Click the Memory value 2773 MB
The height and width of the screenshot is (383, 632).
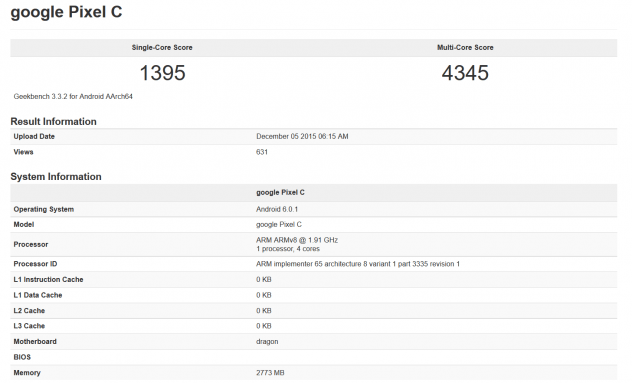(270, 373)
